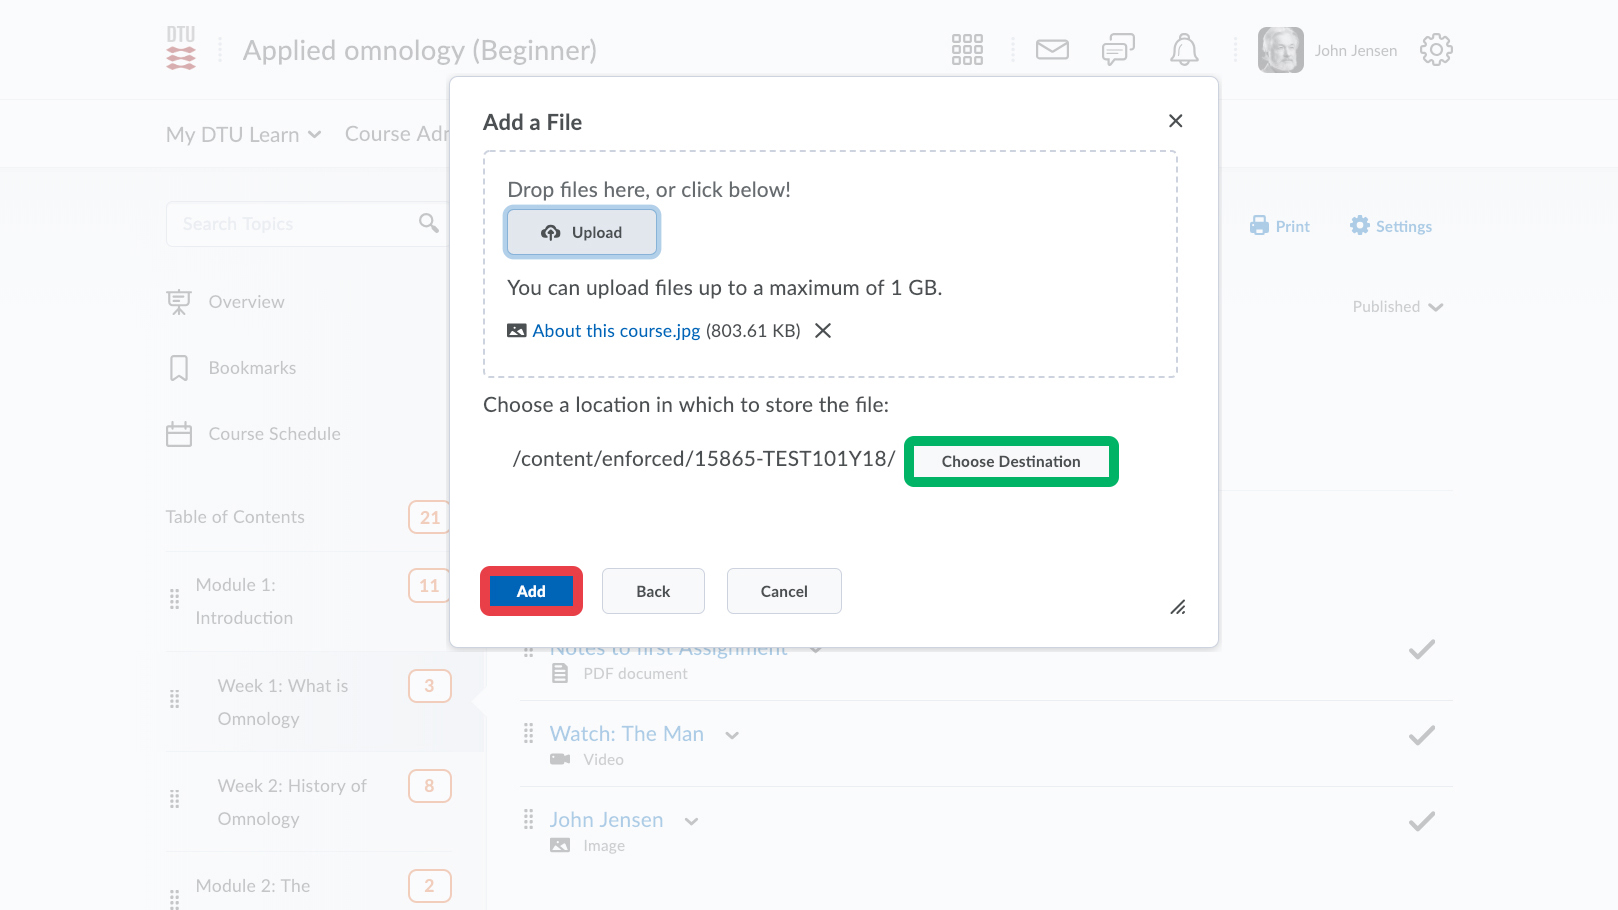Go to the Course Schedule section
1618x910 pixels.
click(x=274, y=434)
